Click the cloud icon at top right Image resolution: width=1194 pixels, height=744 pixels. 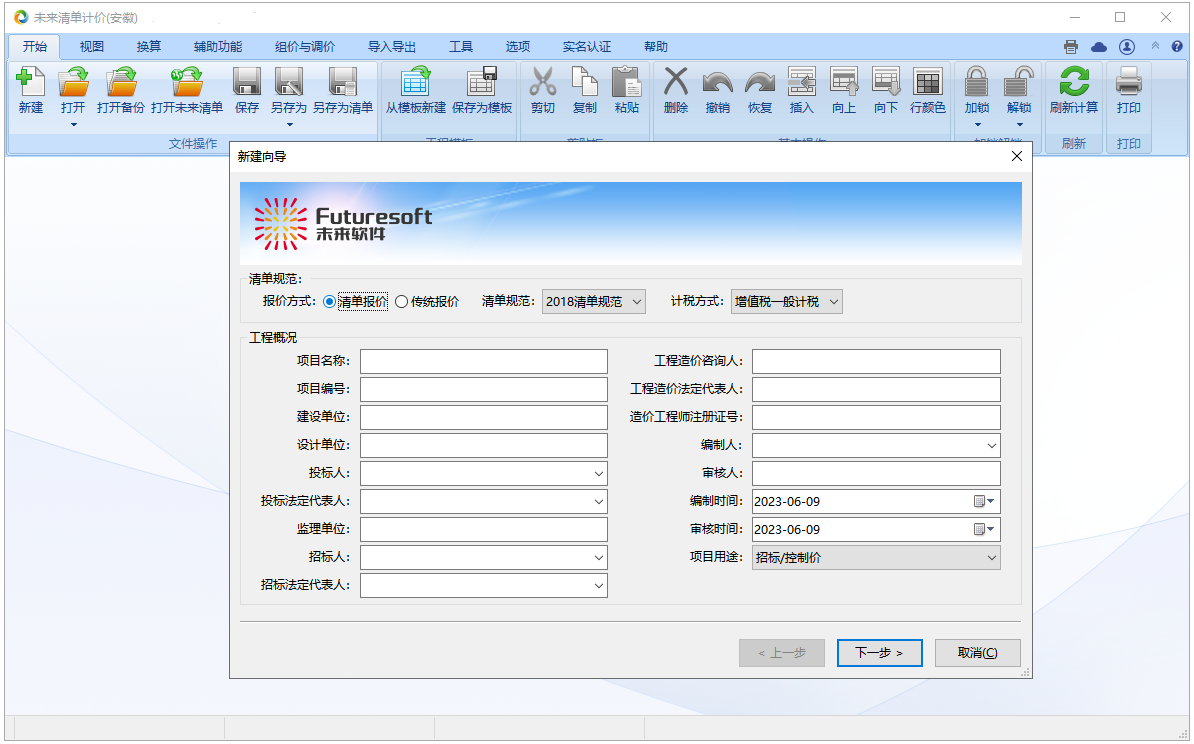click(x=1099, y=46)
